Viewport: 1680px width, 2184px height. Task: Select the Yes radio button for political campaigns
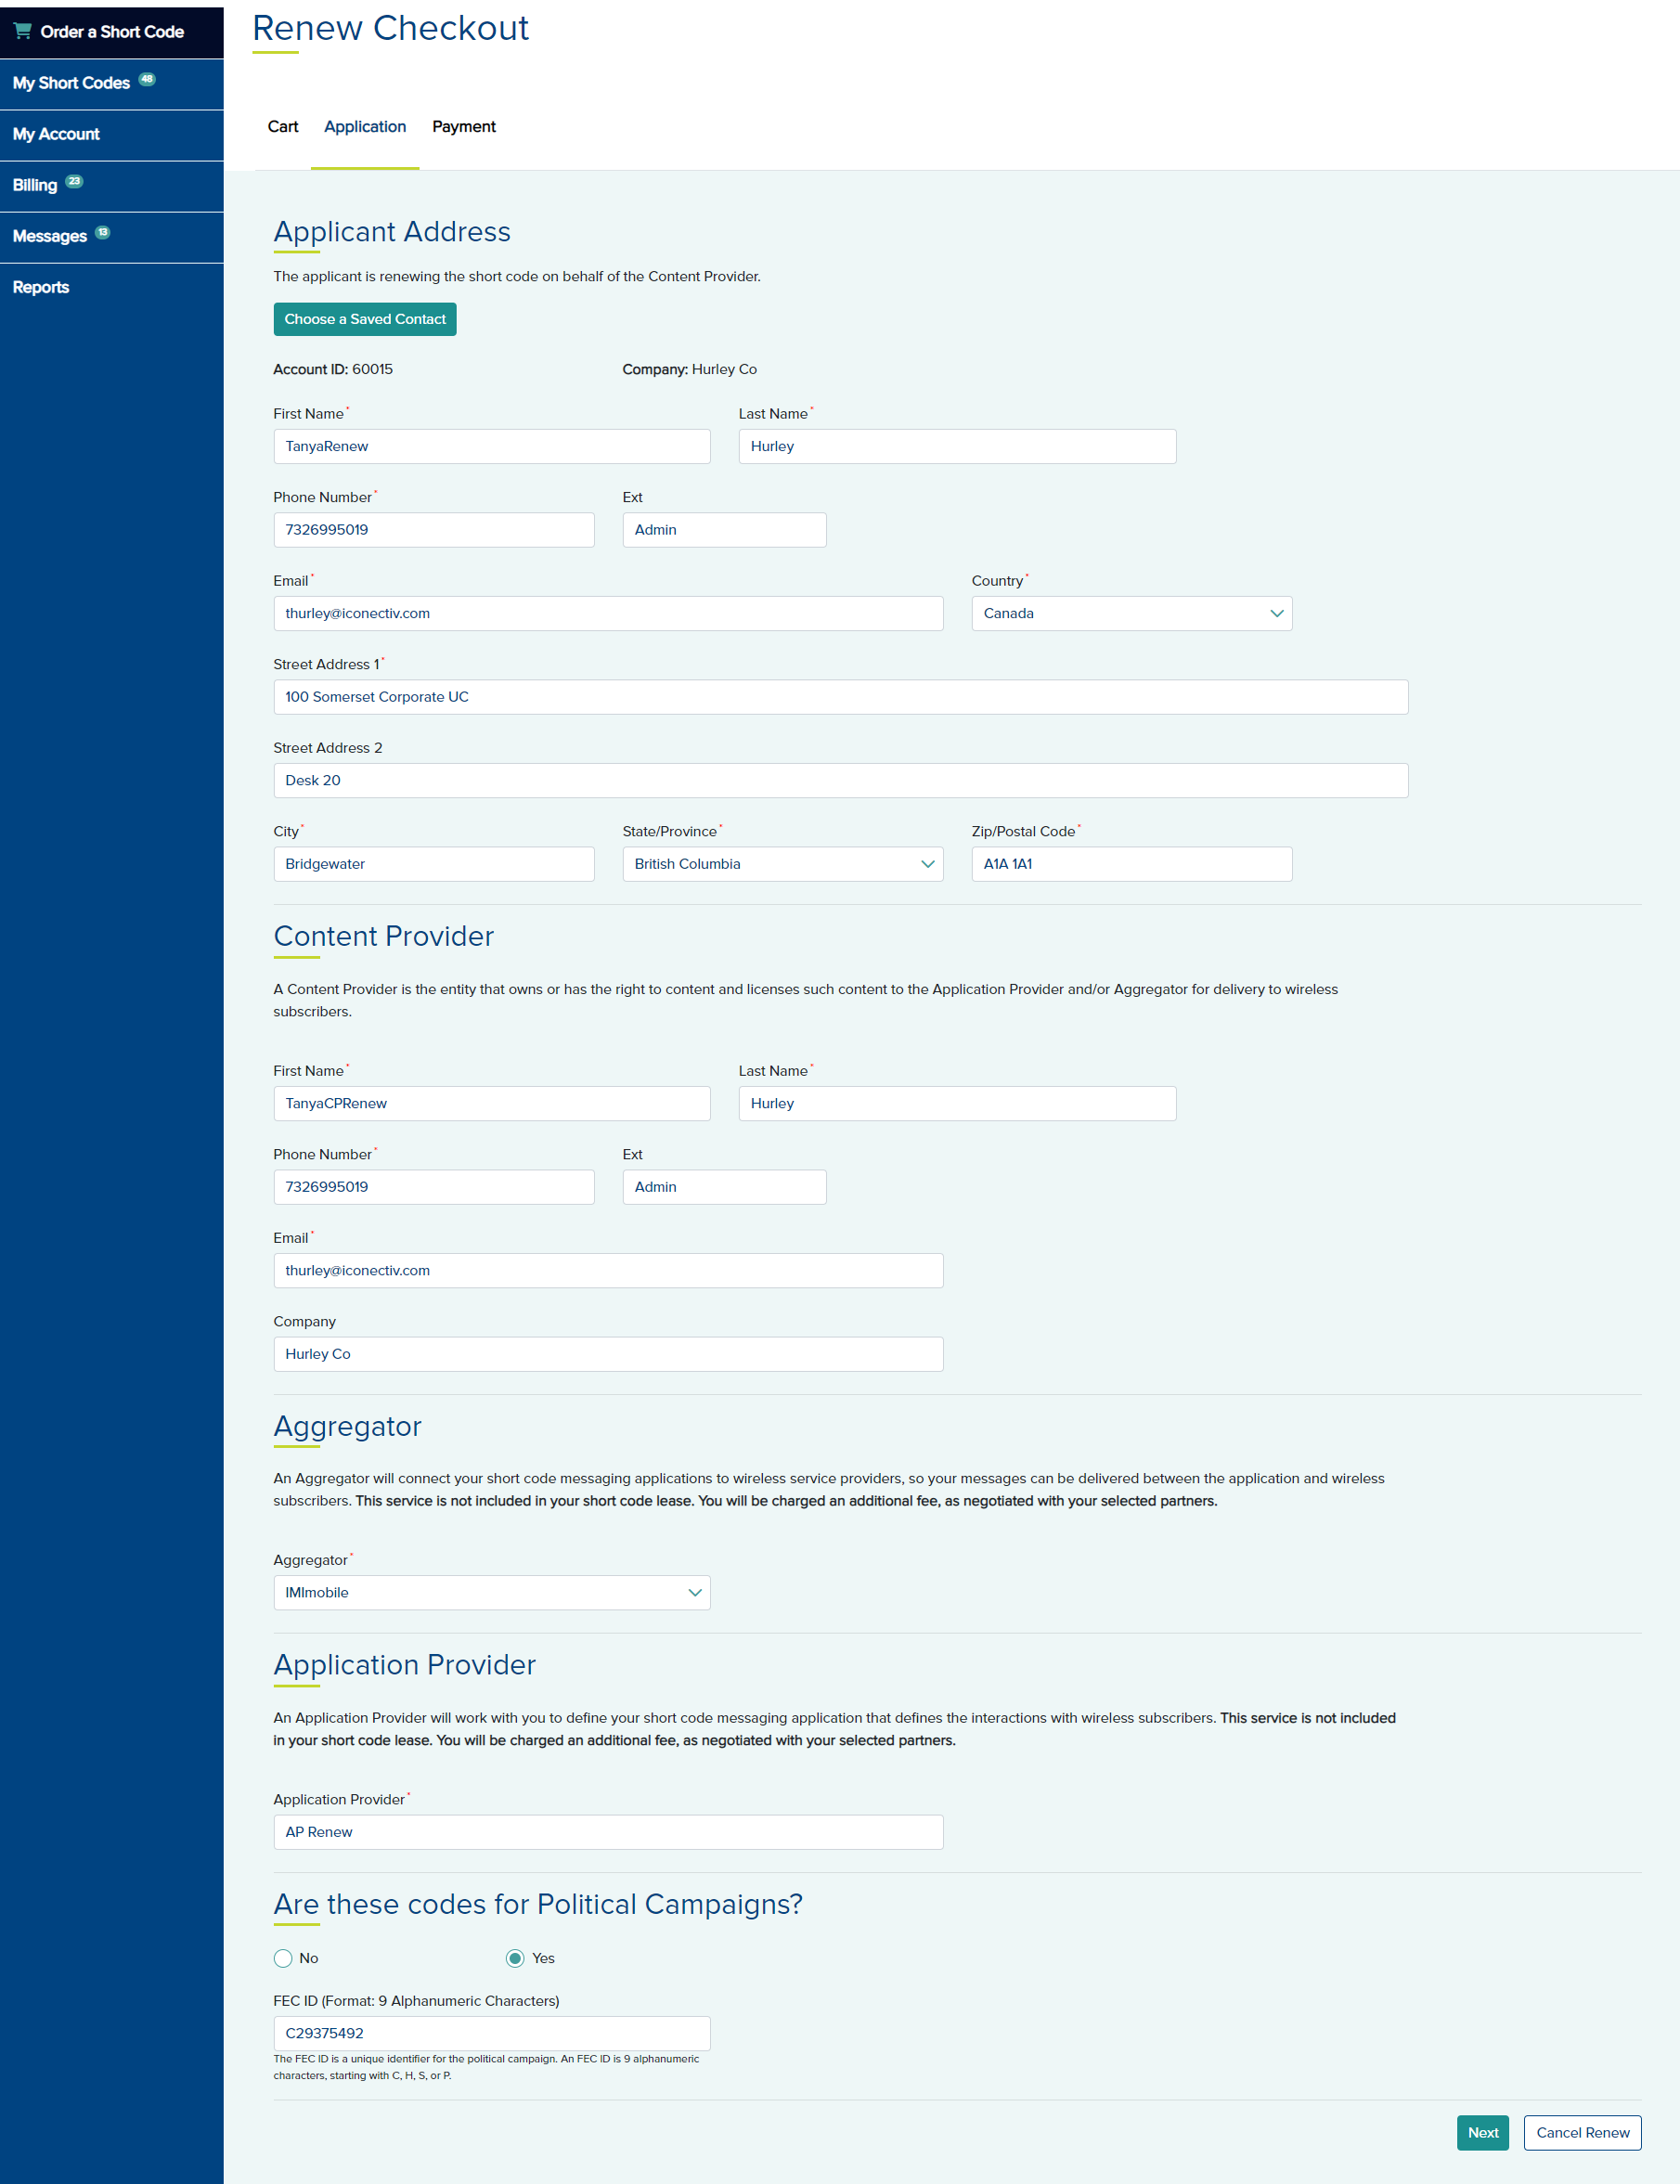[515, 1958]
